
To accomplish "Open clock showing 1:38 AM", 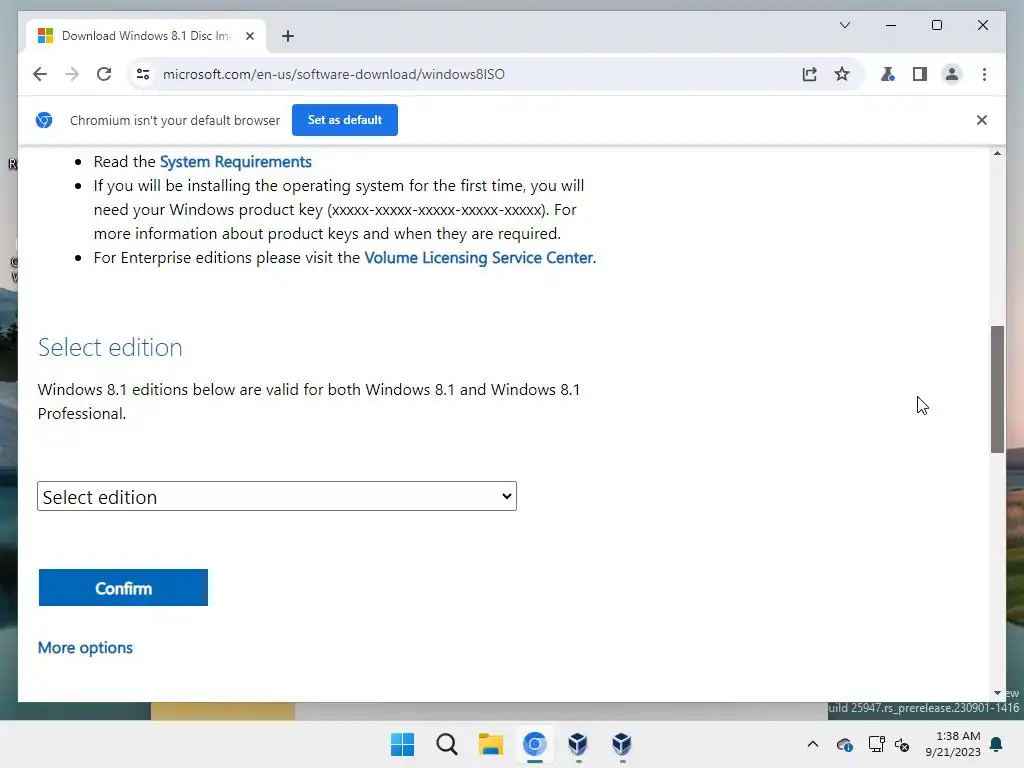I will pos(953,744).
